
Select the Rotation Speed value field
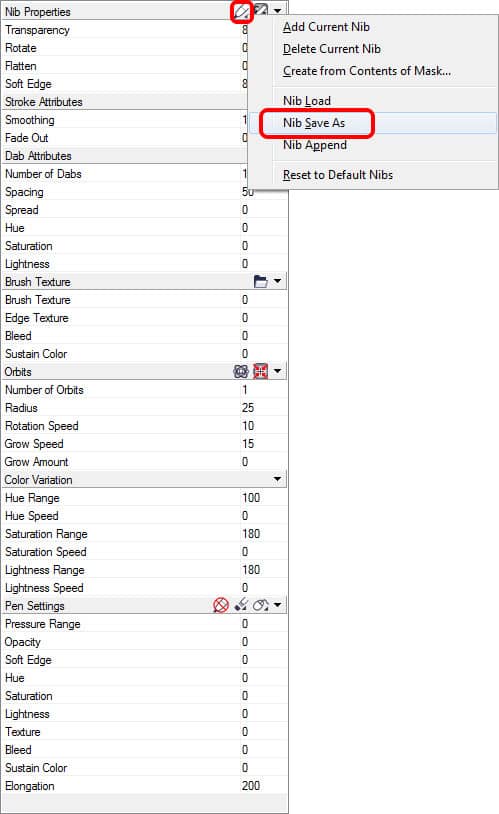click(263, 426)
